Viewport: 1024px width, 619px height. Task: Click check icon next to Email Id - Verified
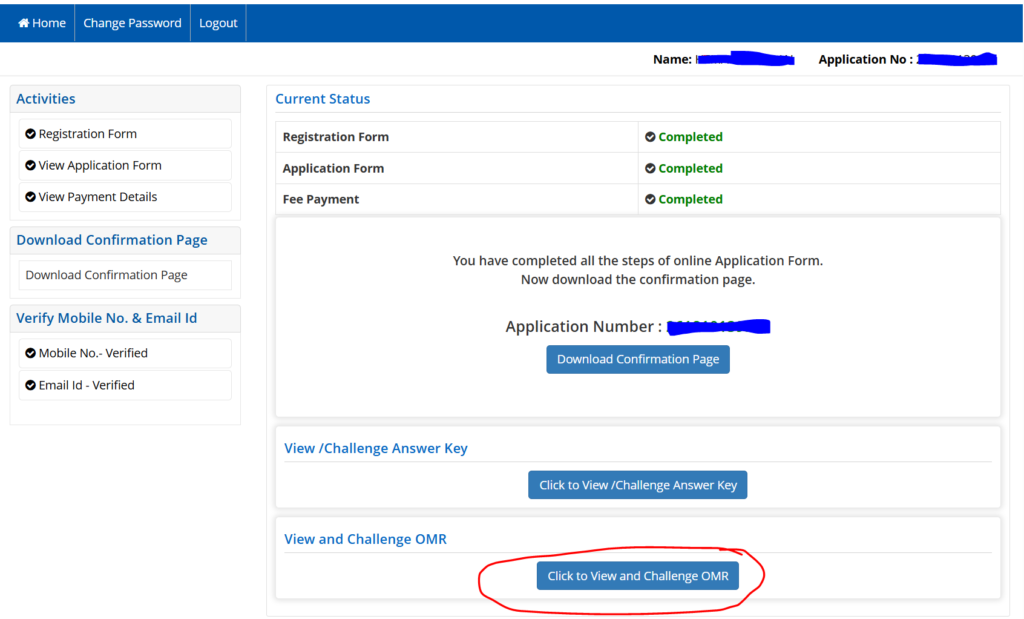[31, 385]
